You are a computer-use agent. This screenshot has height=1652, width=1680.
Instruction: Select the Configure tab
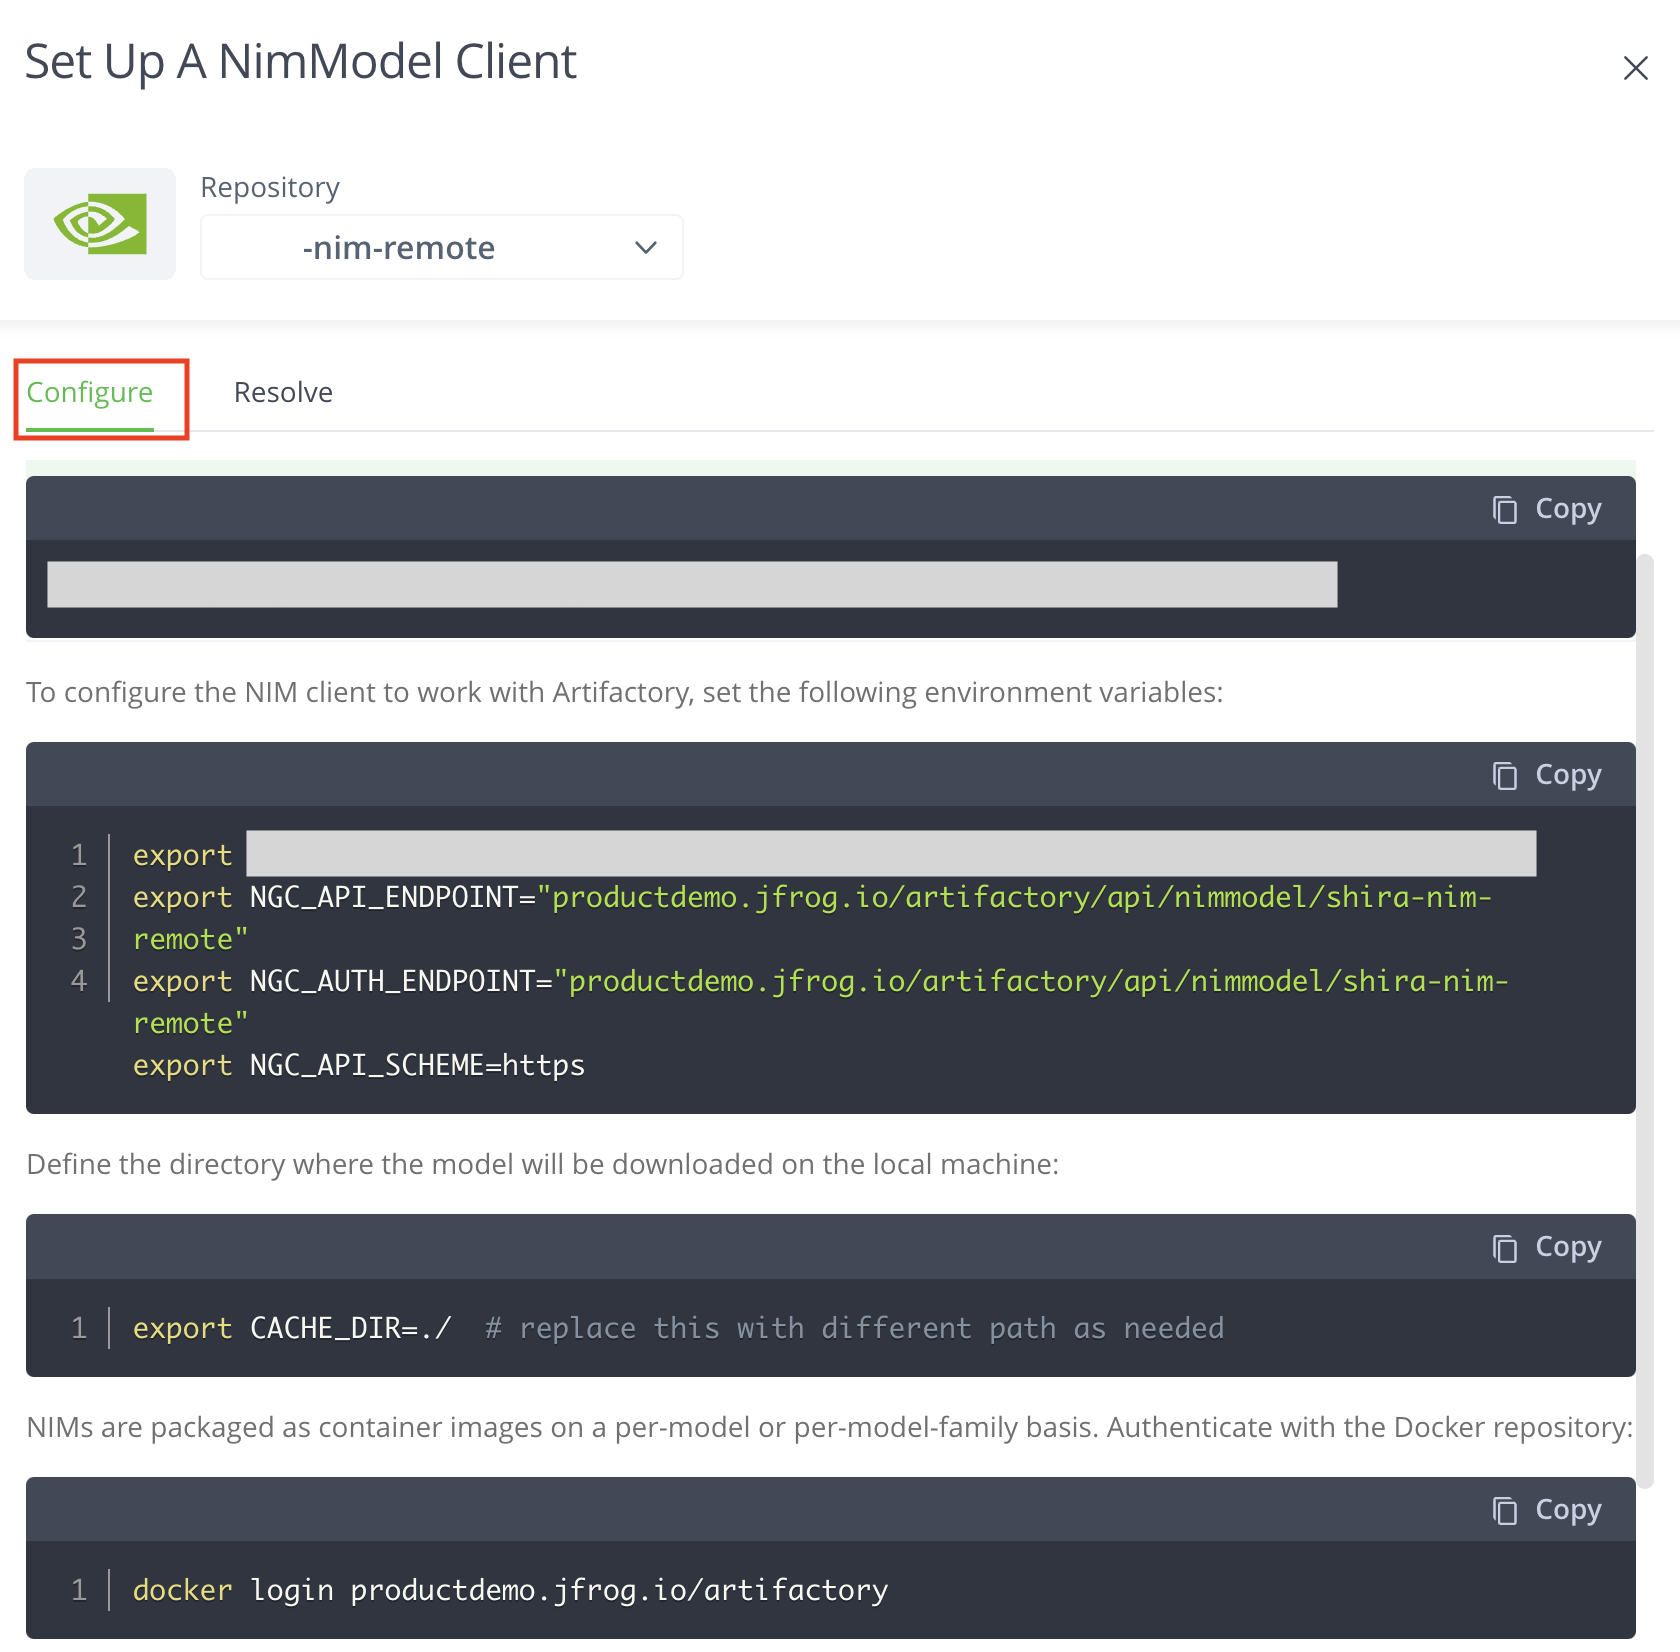tap(90, 392)
